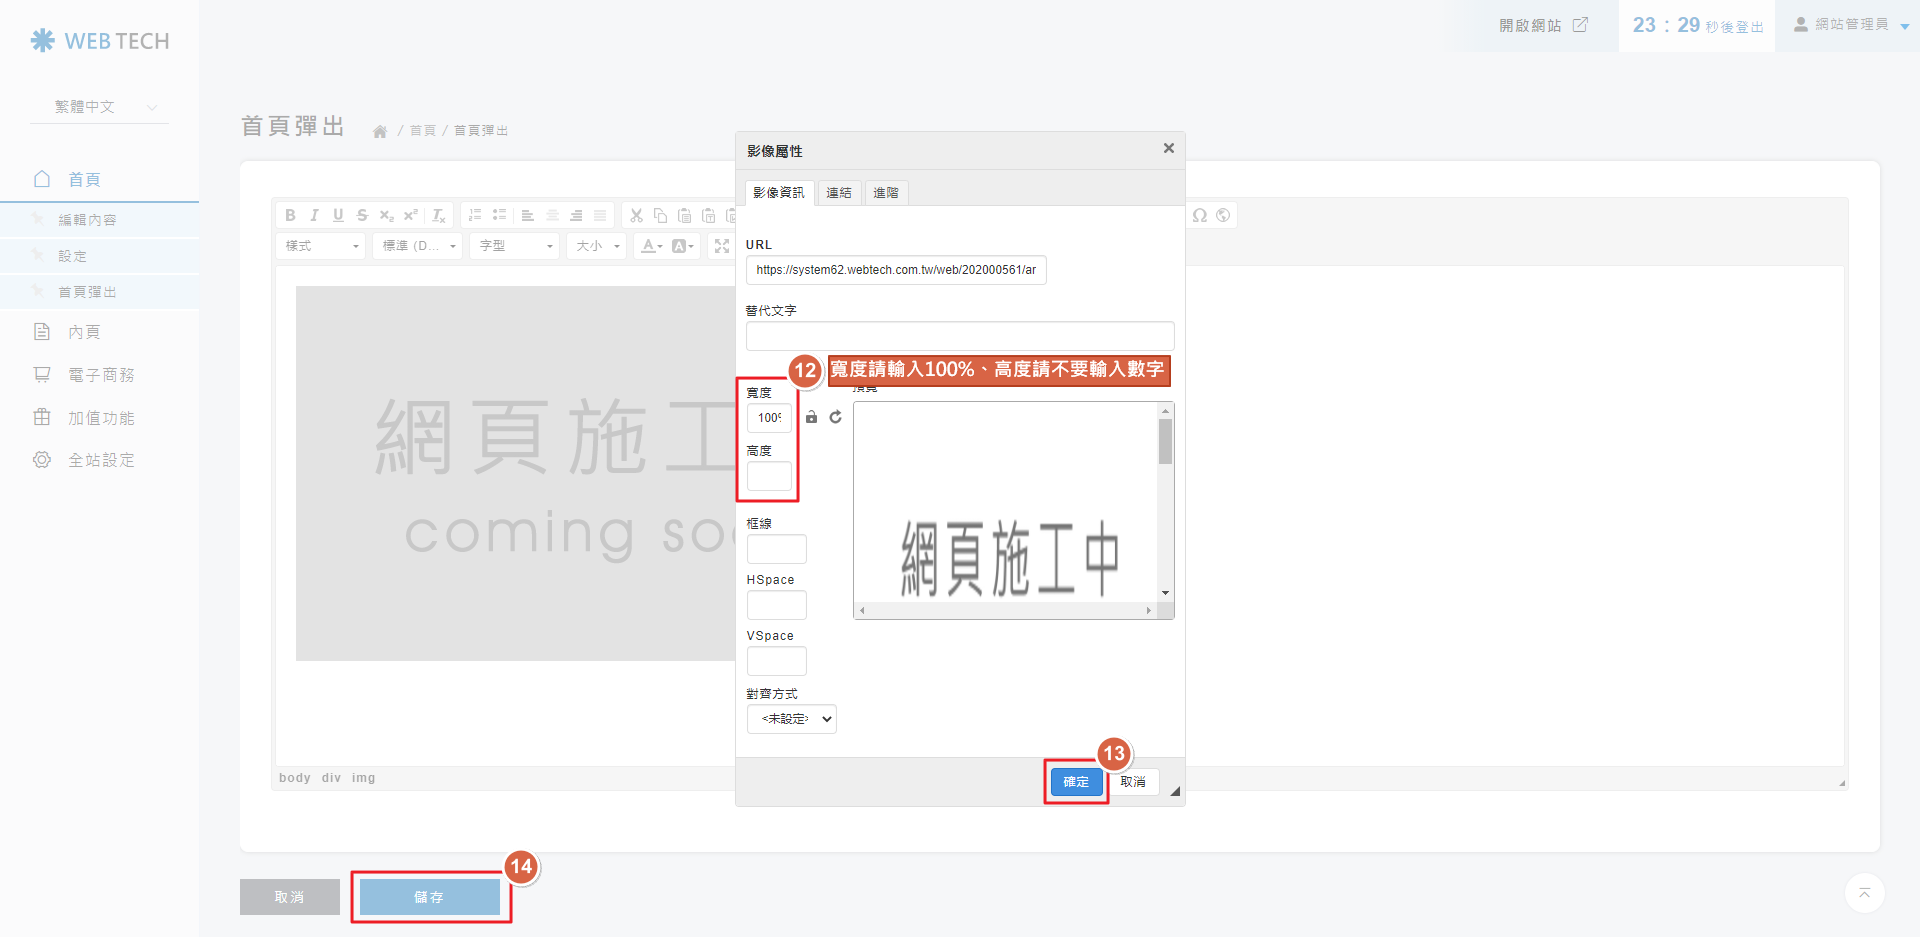Open 開啟網站 external link icon
1920x937 pixels.
click(x=1580, y=25)
